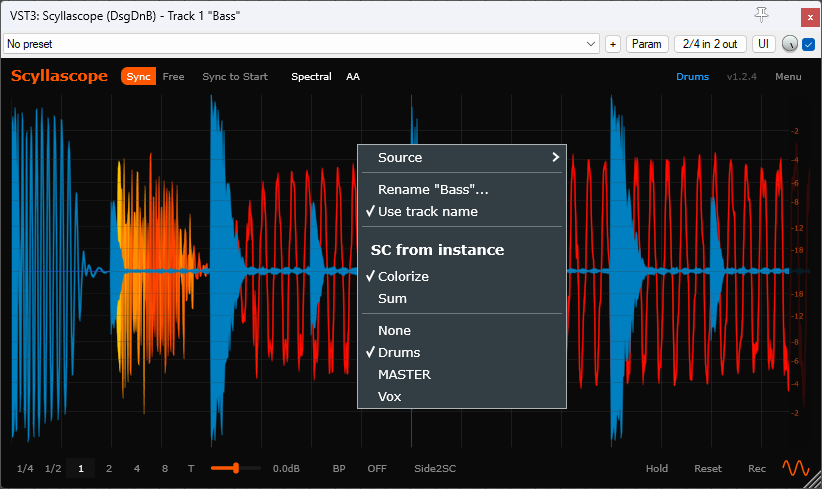The height and width of the screenshot is (489, 822).
Task: Toggle the OFF filter setting
Action: point(377,469)
